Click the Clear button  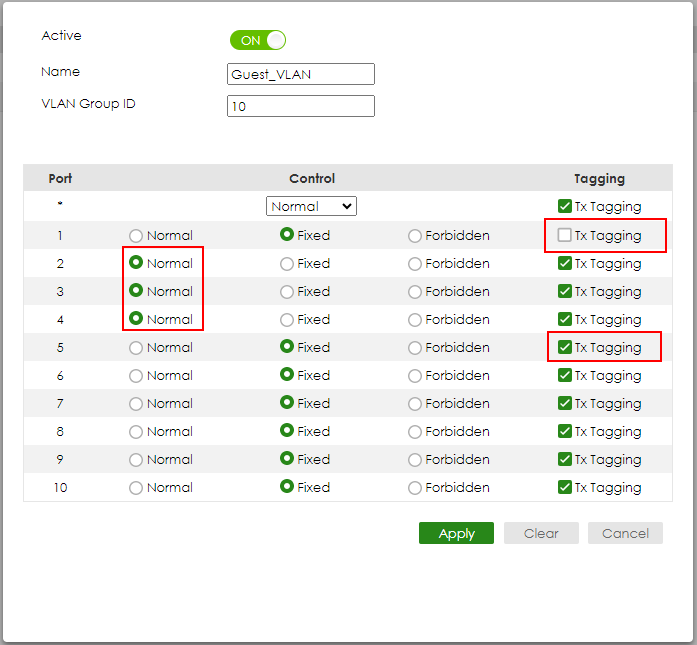(x=541, y=533)
